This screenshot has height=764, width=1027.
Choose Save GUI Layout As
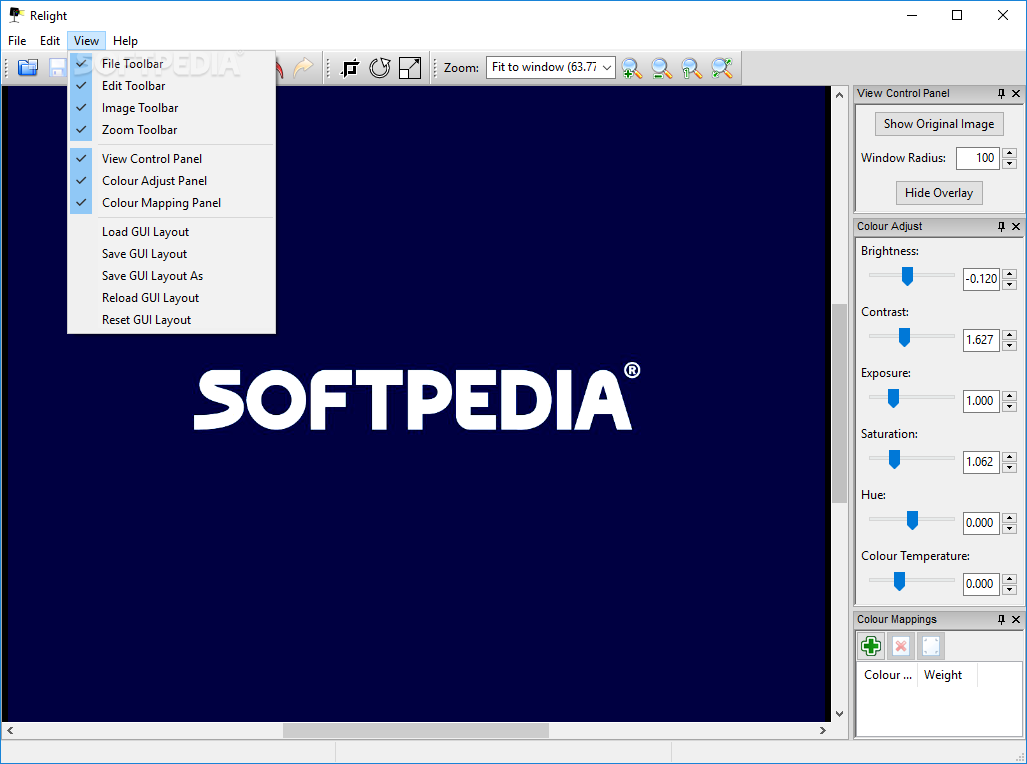tap(172, 276)
